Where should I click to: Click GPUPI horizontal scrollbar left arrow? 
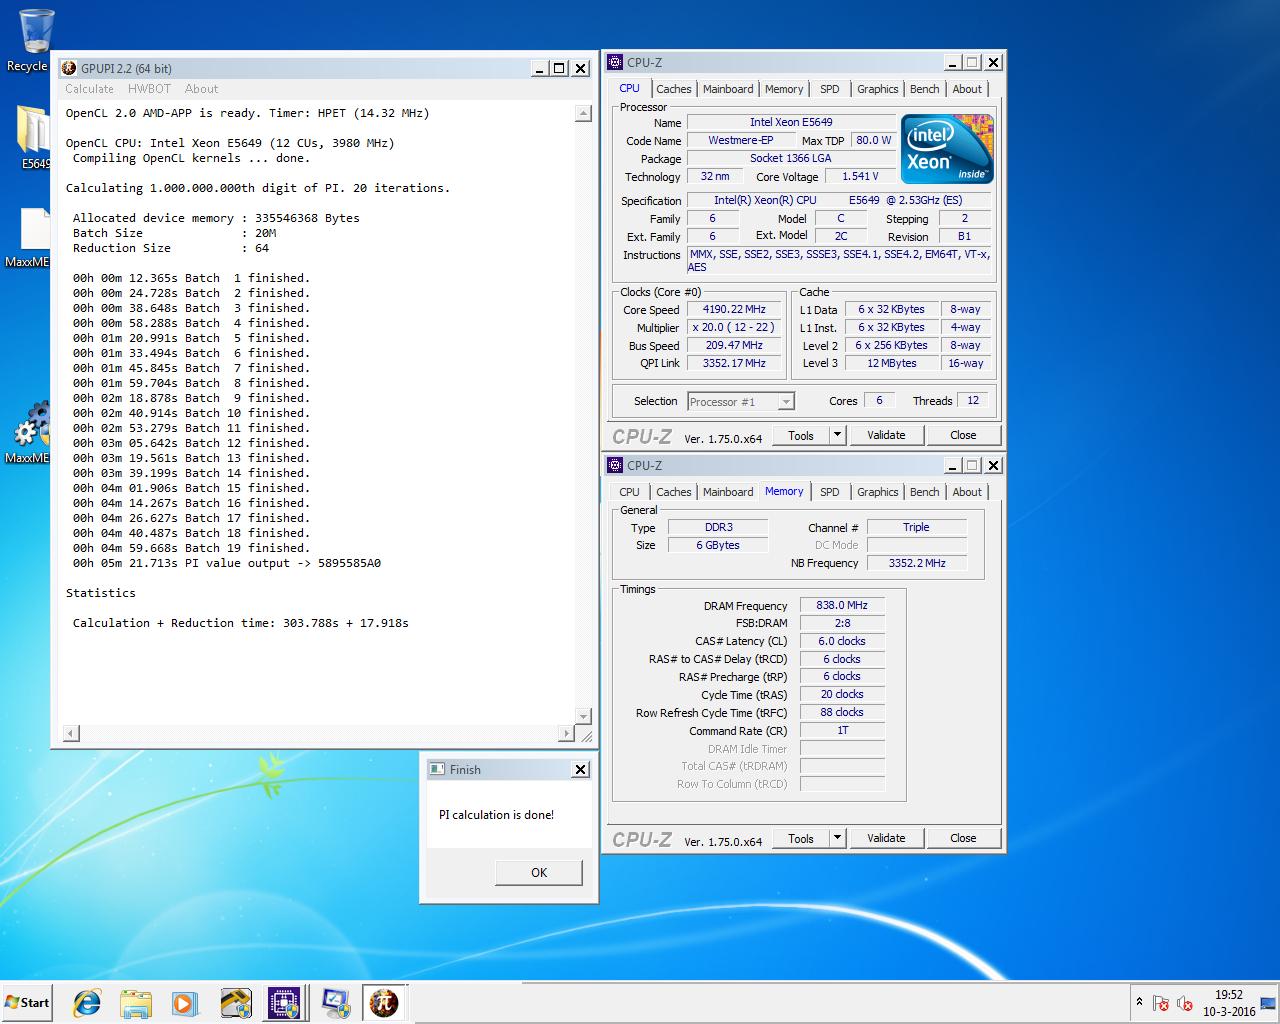tap(70, 733)
